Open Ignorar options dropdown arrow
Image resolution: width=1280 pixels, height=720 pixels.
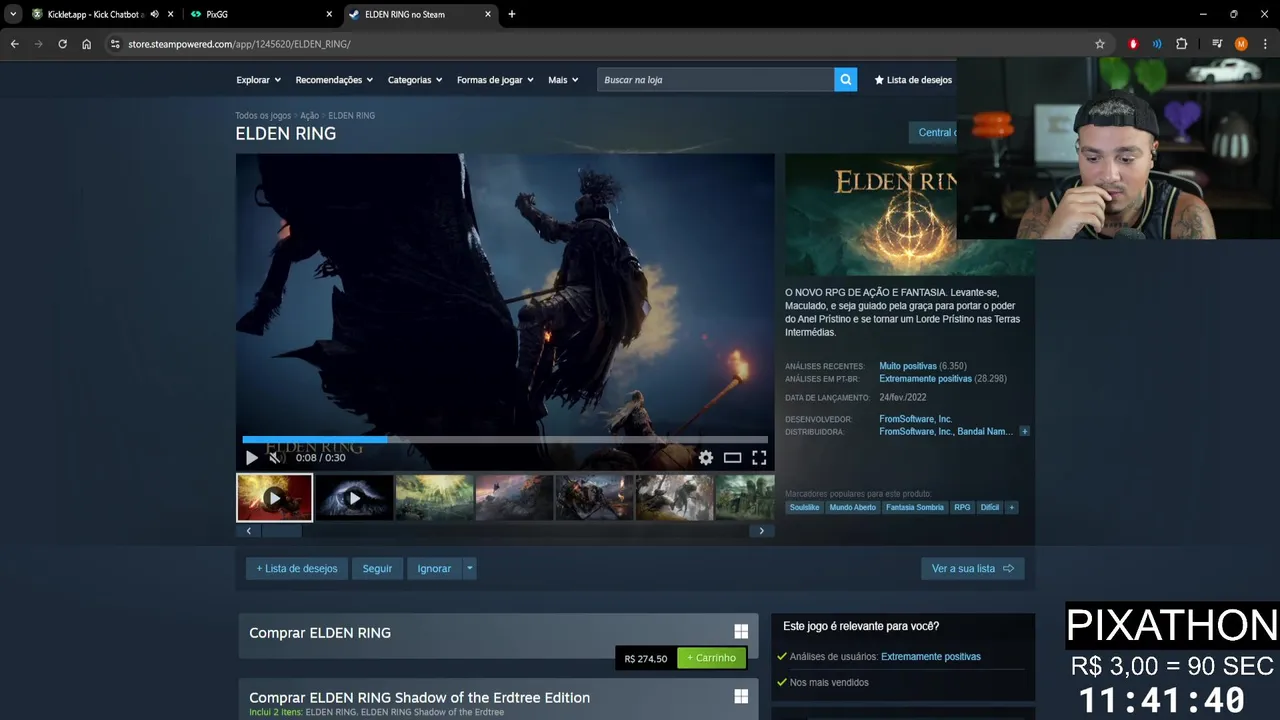469,568
